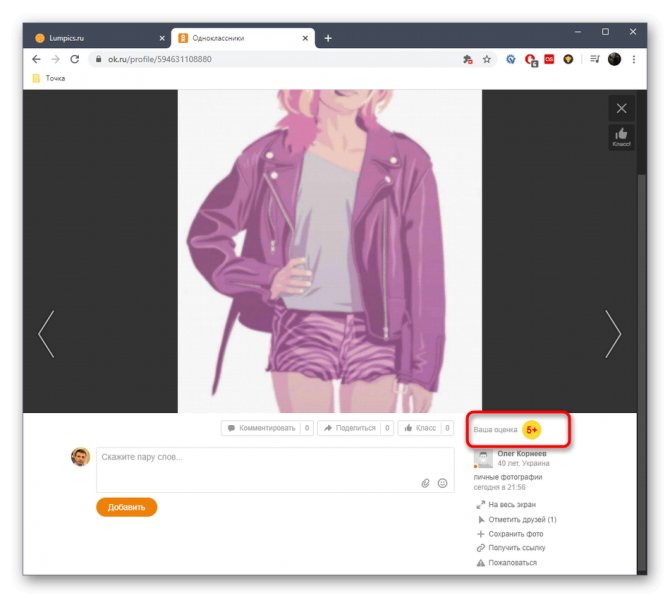This screenshot has height=598, width=670.
Task: Click На весь экран to view fullscreen
Action: point(506,505)
